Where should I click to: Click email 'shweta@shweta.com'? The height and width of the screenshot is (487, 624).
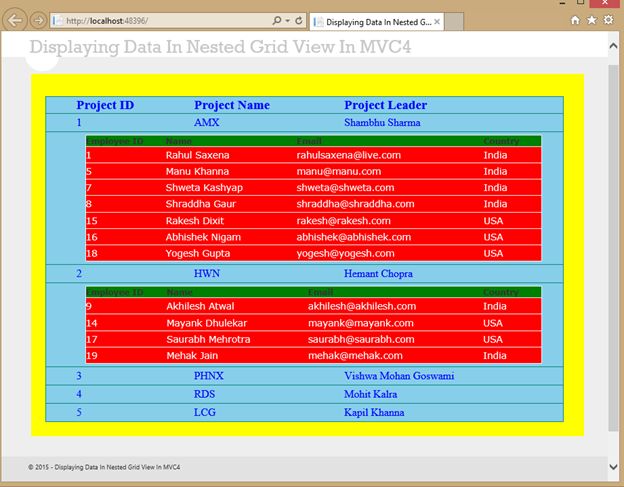[345, 188]
